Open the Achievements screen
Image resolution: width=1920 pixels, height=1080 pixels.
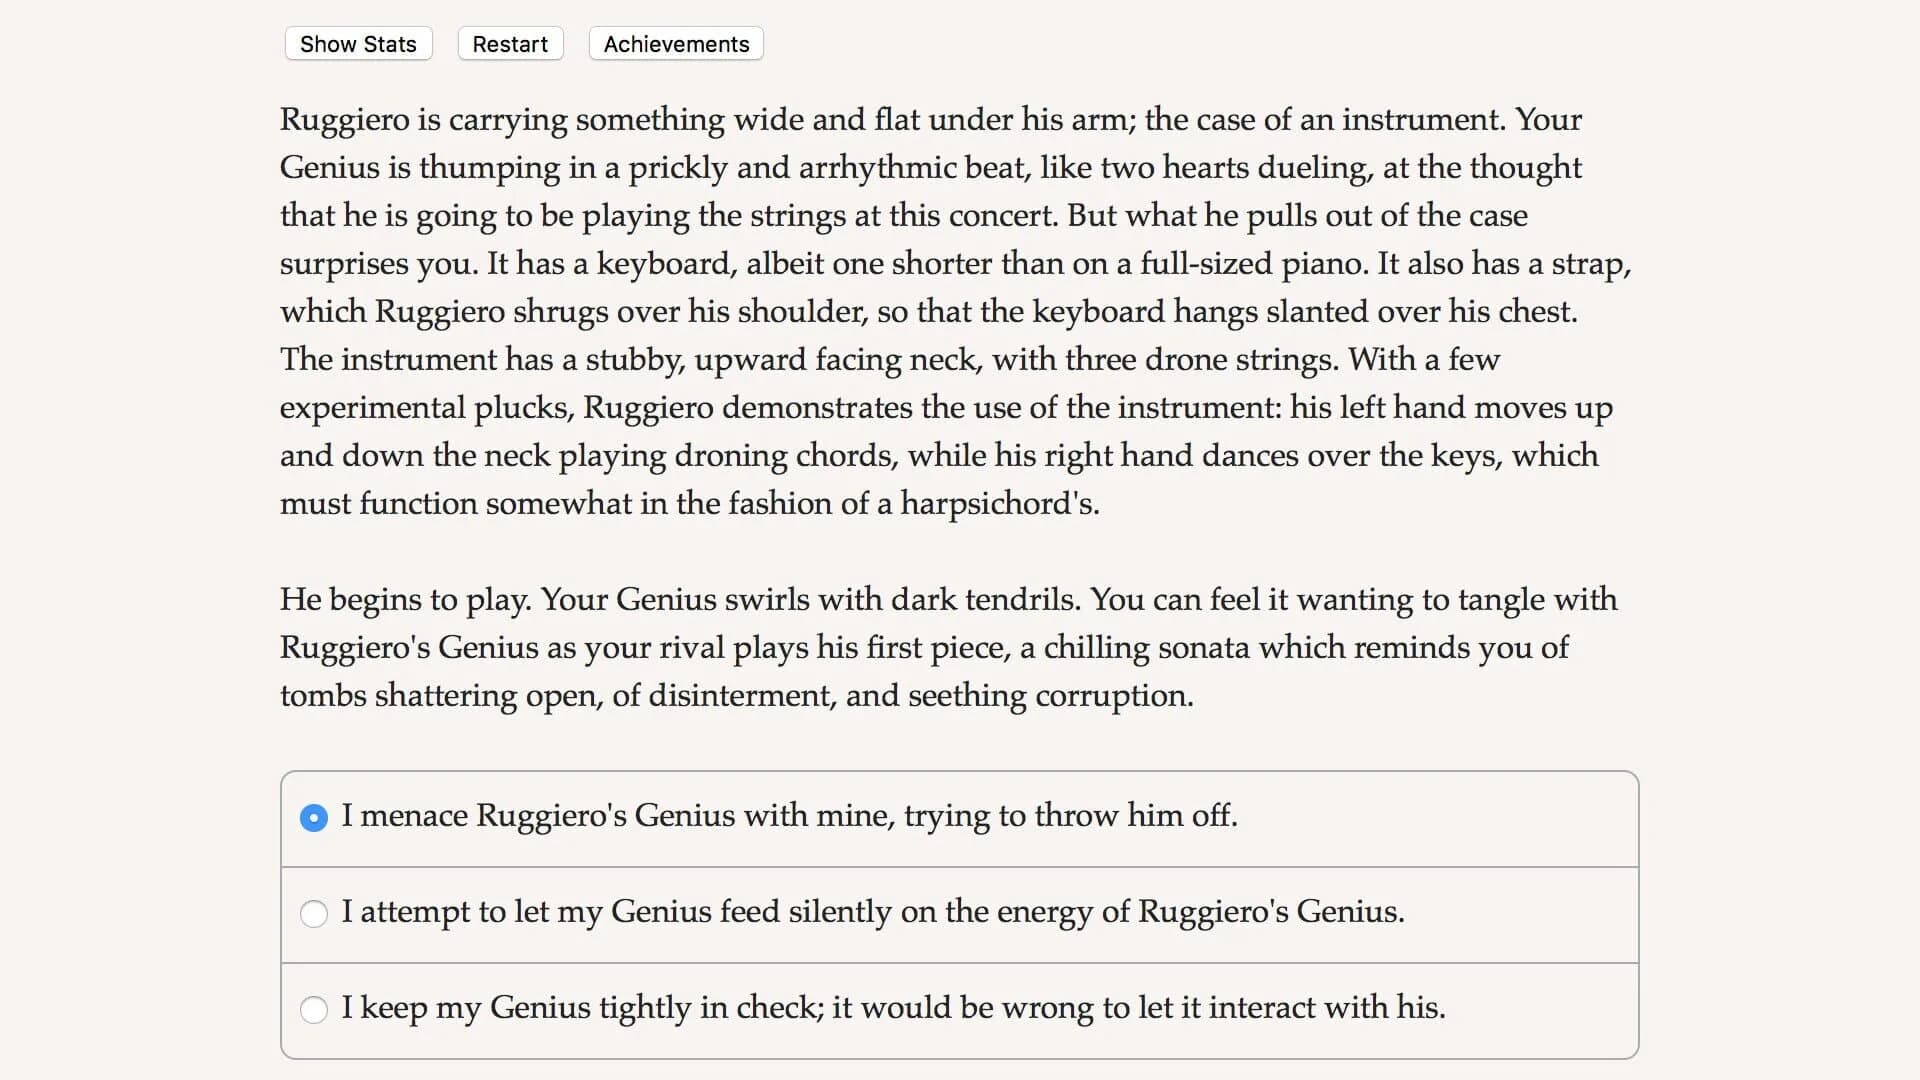tap(675, 43)
